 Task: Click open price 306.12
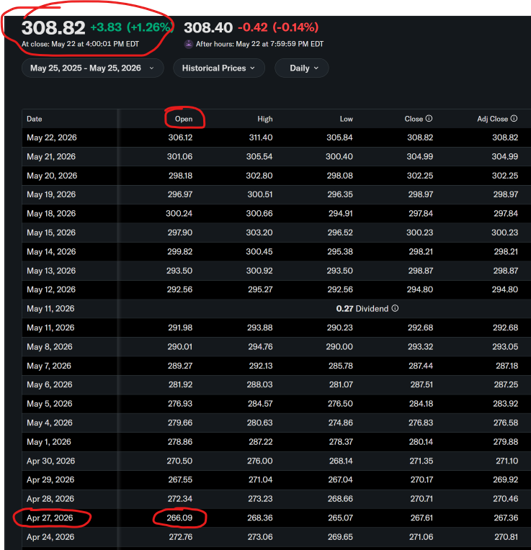(x=180, y=138)
